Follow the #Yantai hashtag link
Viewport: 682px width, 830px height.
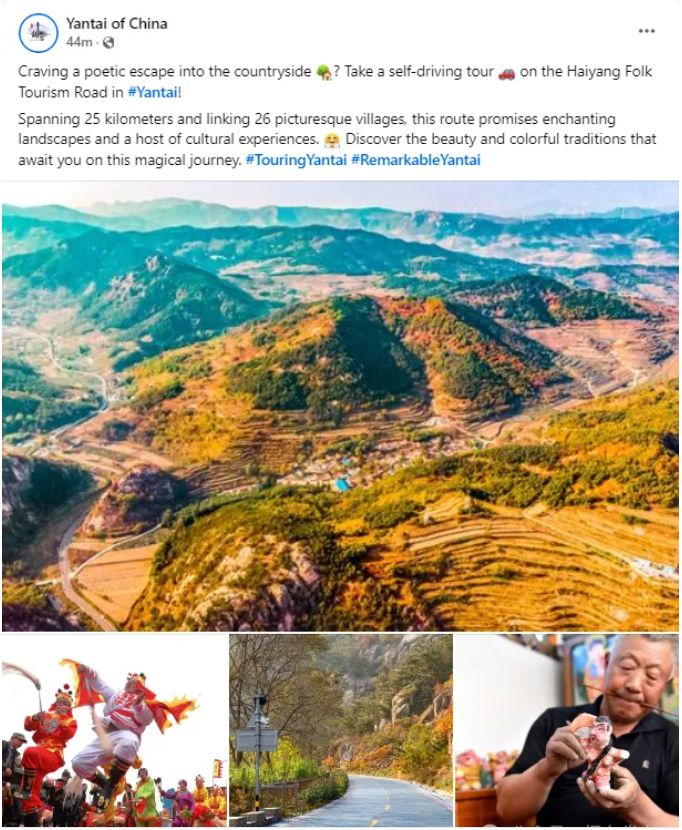pyautogui.click(x=153, y=92)
